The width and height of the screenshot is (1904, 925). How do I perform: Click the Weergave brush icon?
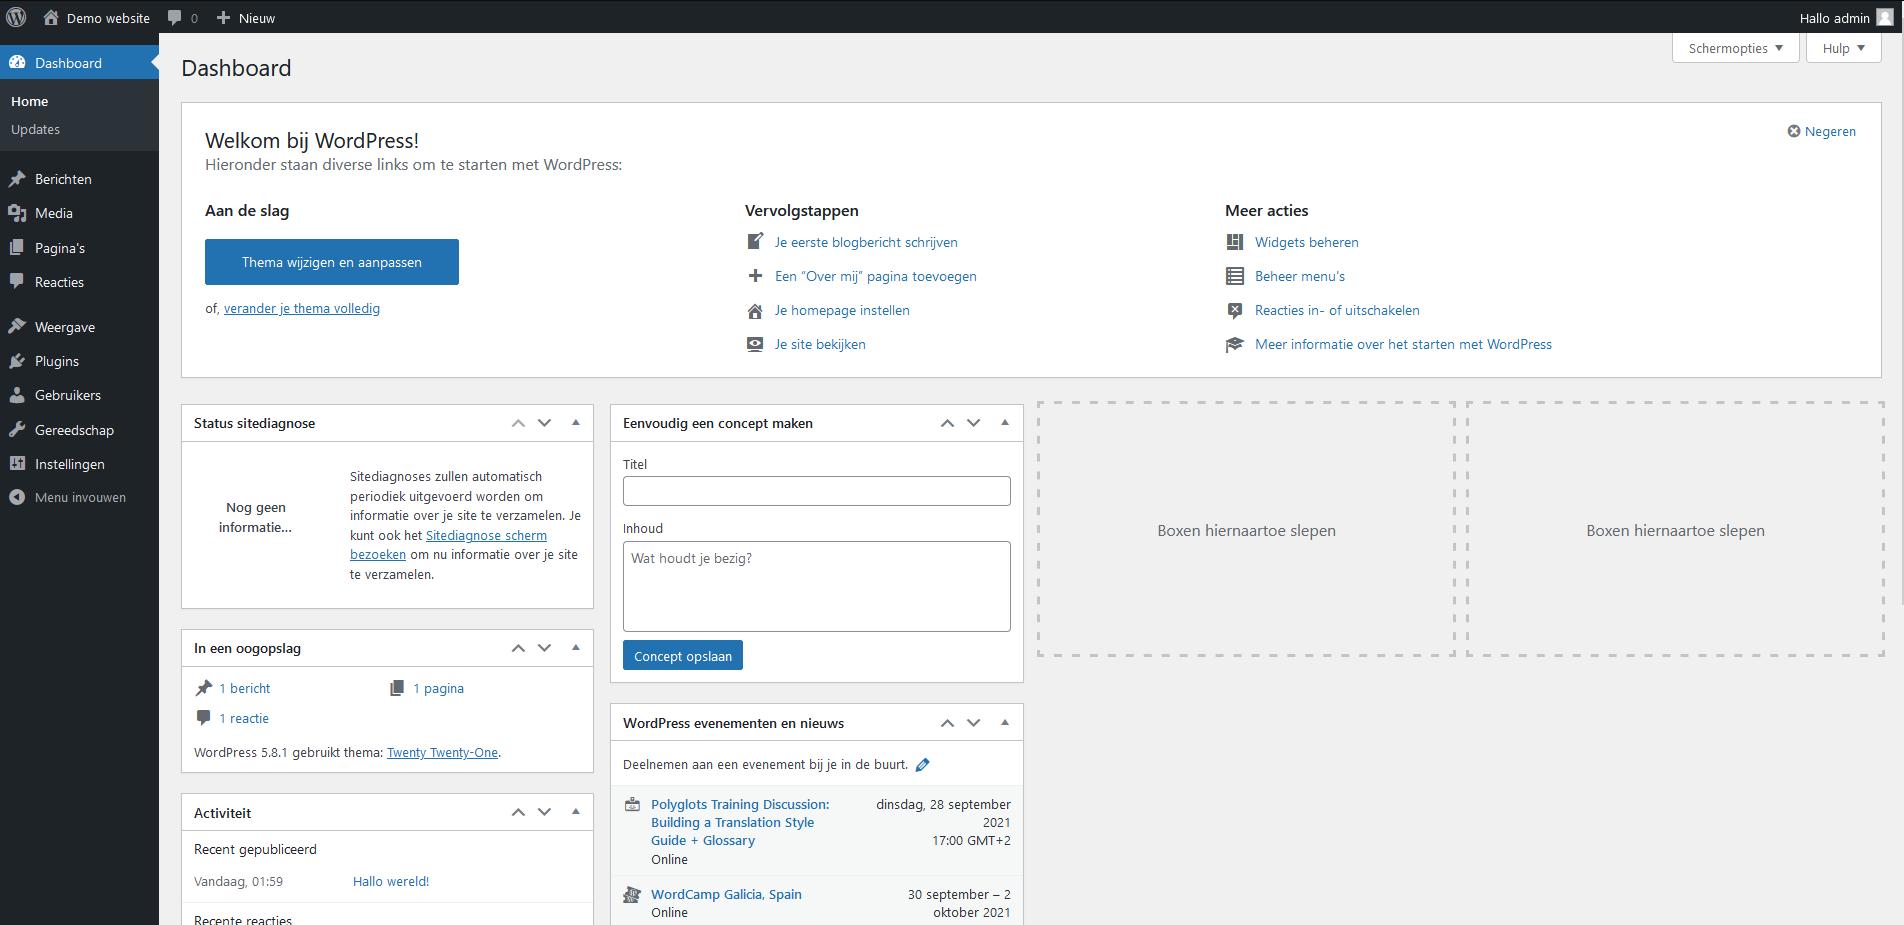point(17,327)
